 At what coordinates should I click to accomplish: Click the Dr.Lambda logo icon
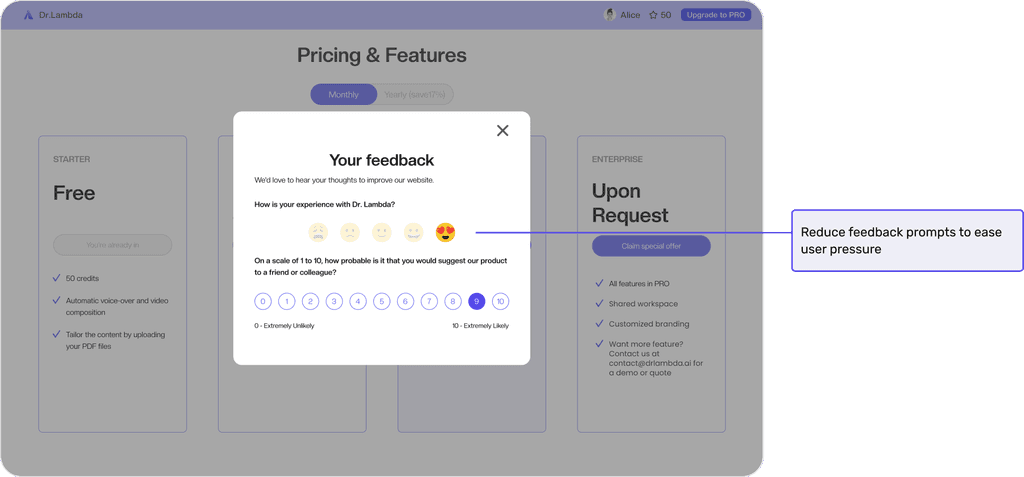coord(28,15)
